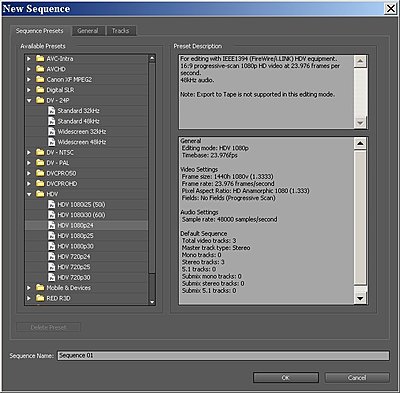This screenshot has height=393, width=400.
Task: Expand the DVCPROHD folder
Action: [29, 183]
